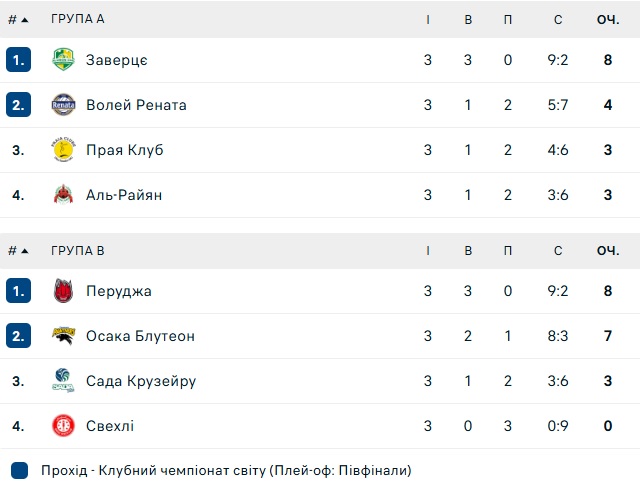
Task: Sort Group B by В wins column
Action: click(x=468, y=250)
